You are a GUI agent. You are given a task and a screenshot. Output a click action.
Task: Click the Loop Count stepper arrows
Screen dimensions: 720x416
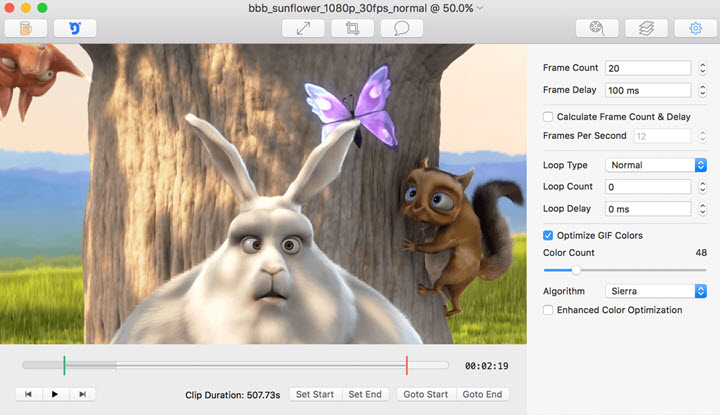702,186
